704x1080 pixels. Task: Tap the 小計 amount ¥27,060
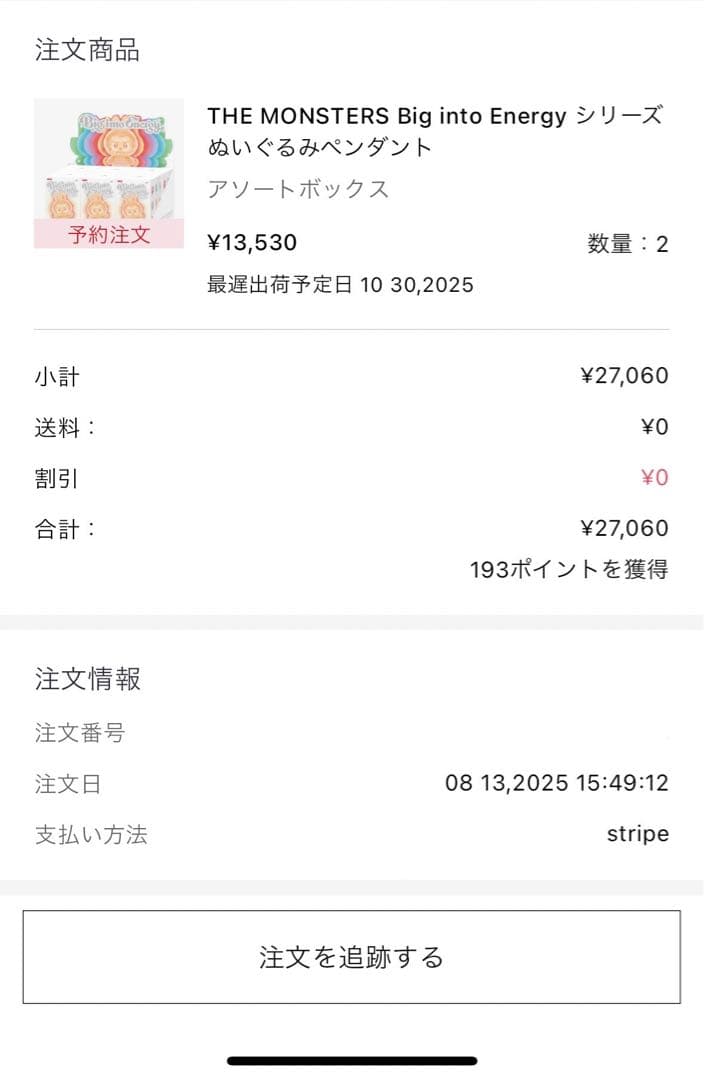tap(624, 376)
